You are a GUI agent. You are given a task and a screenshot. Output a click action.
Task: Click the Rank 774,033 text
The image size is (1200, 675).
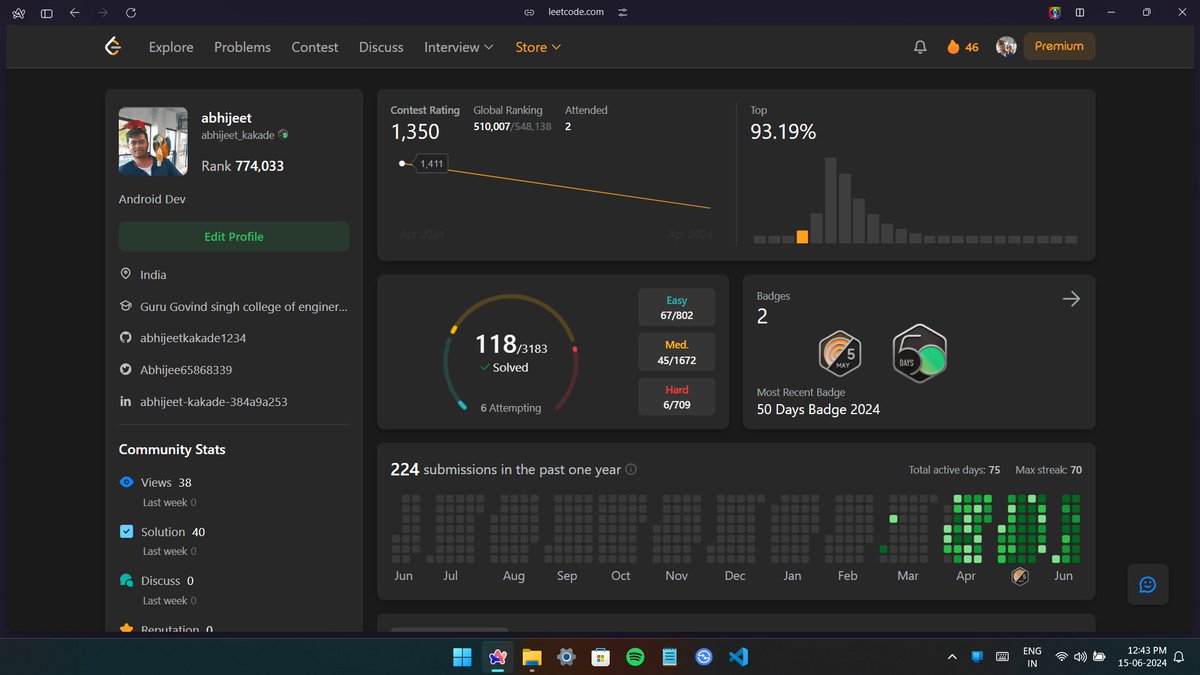coord(242,166)
